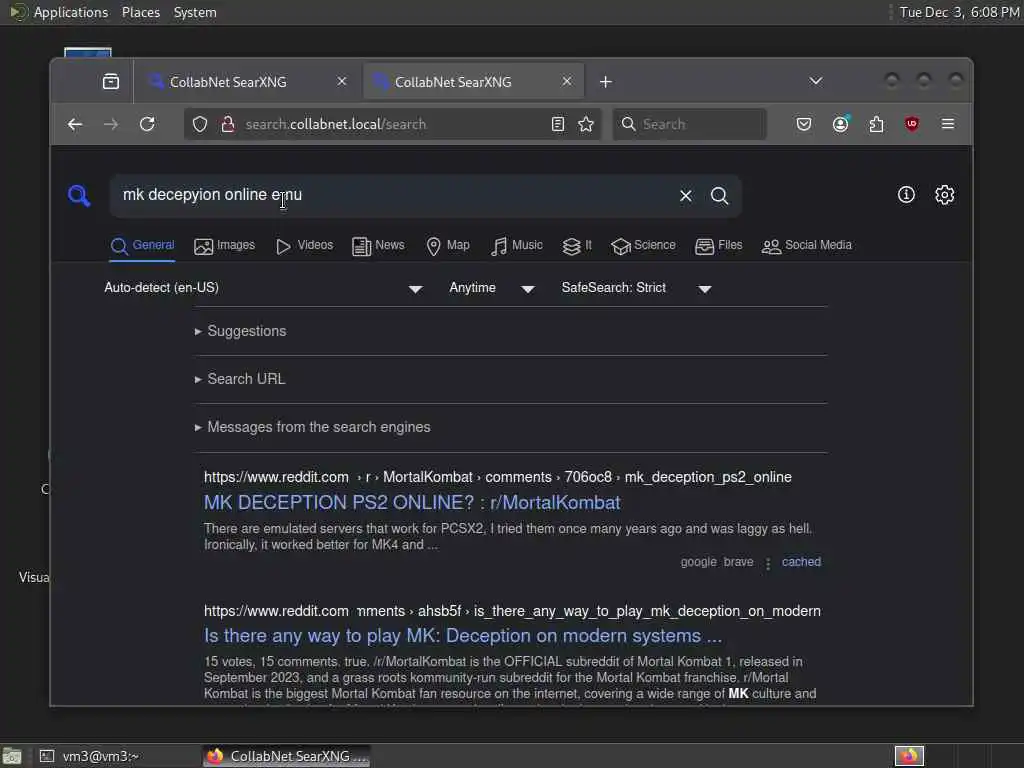Switch to the Music category
Image resolution: width=1024 pixels, height=768 pixels.
point(517,246)
